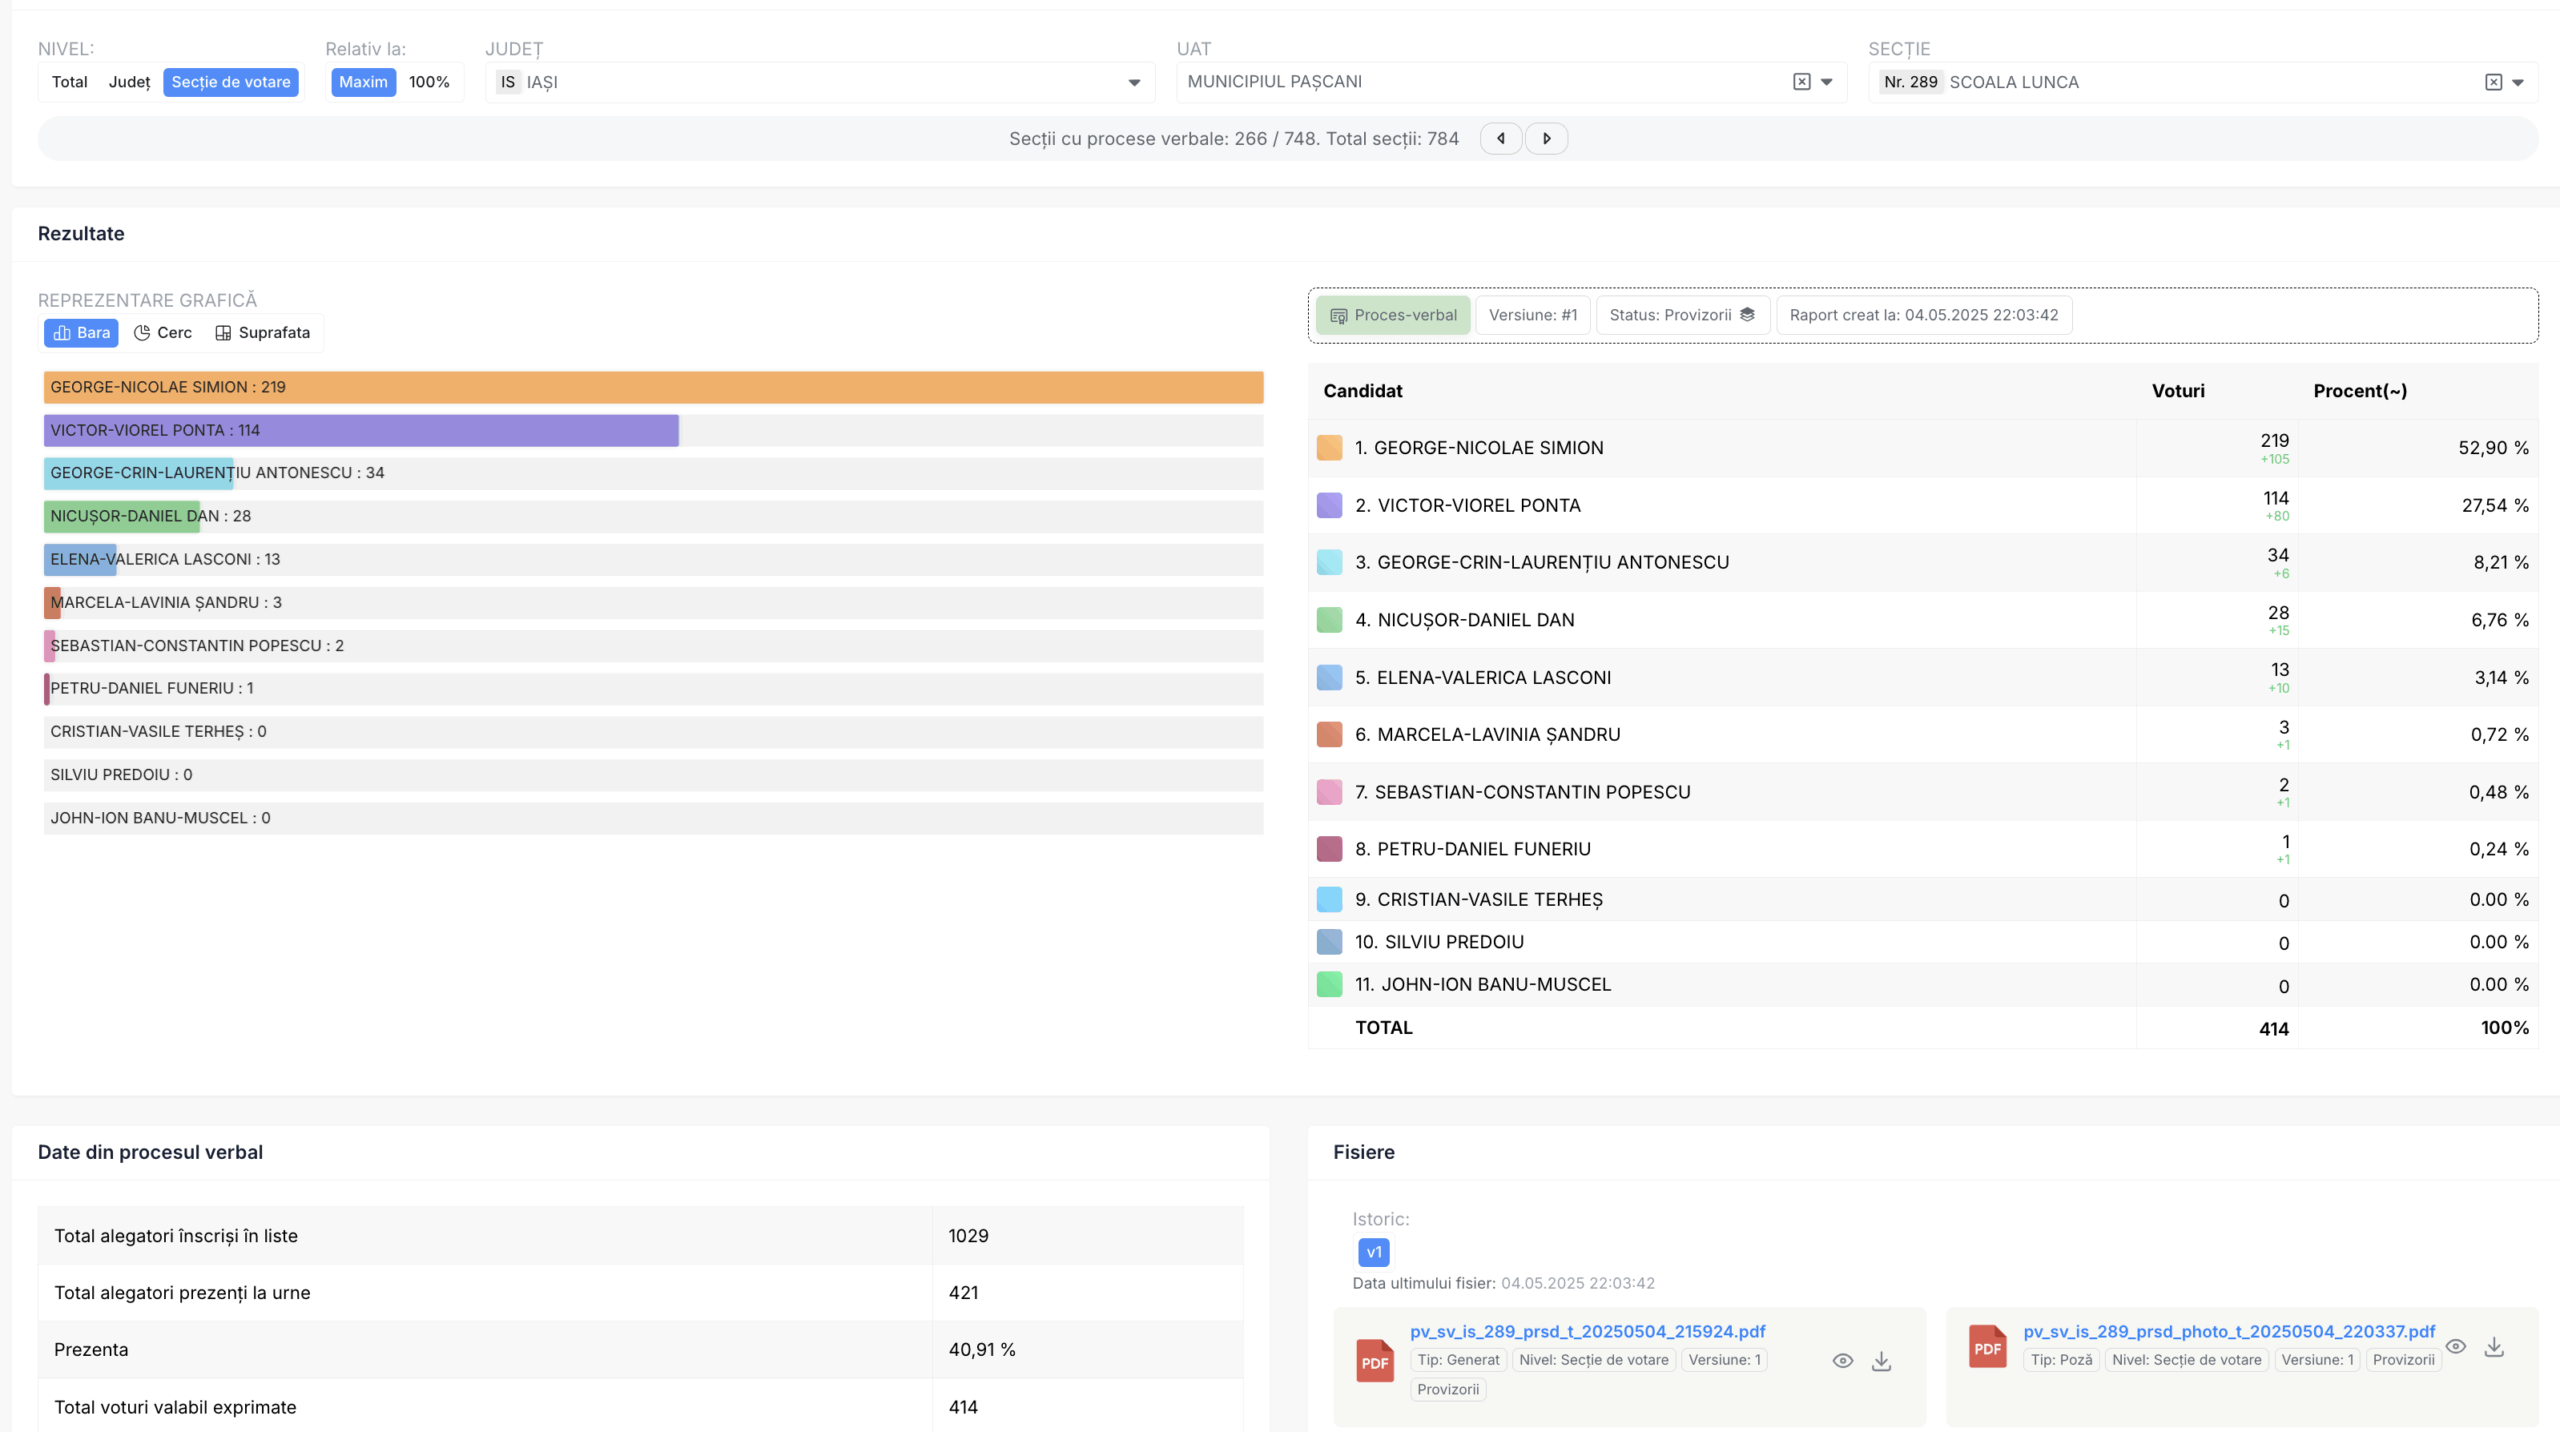Download the photo PDF file
This screenshot has width=2560, height=1432.
(x=2494, y=1347)
